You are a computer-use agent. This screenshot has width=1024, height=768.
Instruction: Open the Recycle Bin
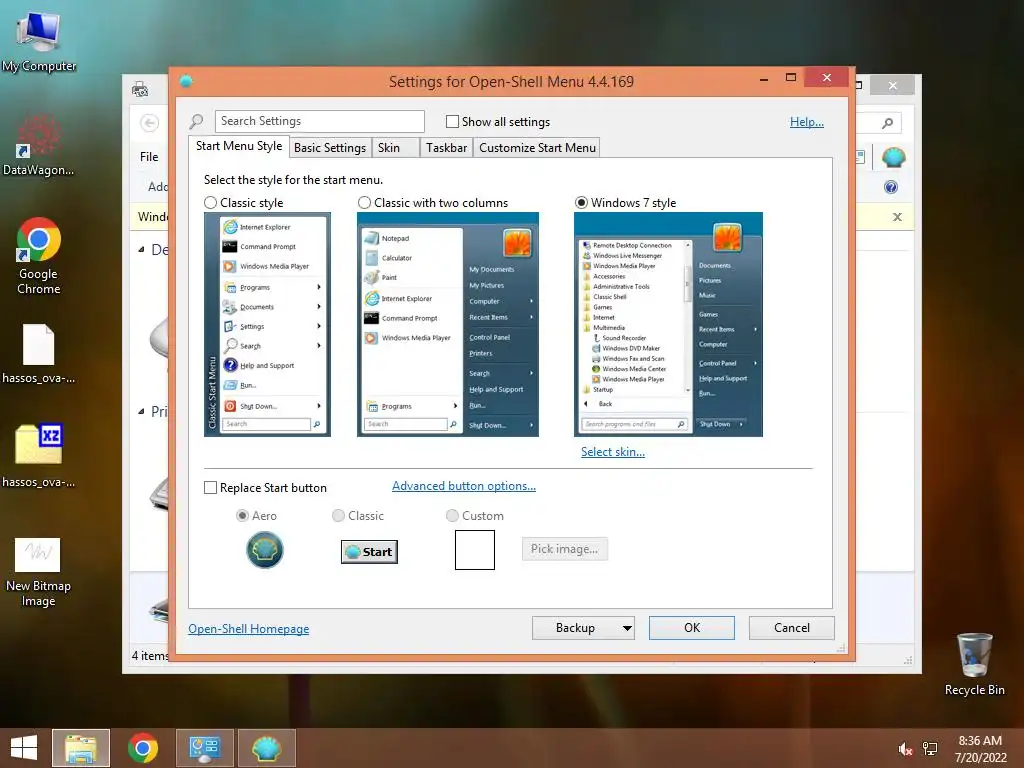[974, 664]
